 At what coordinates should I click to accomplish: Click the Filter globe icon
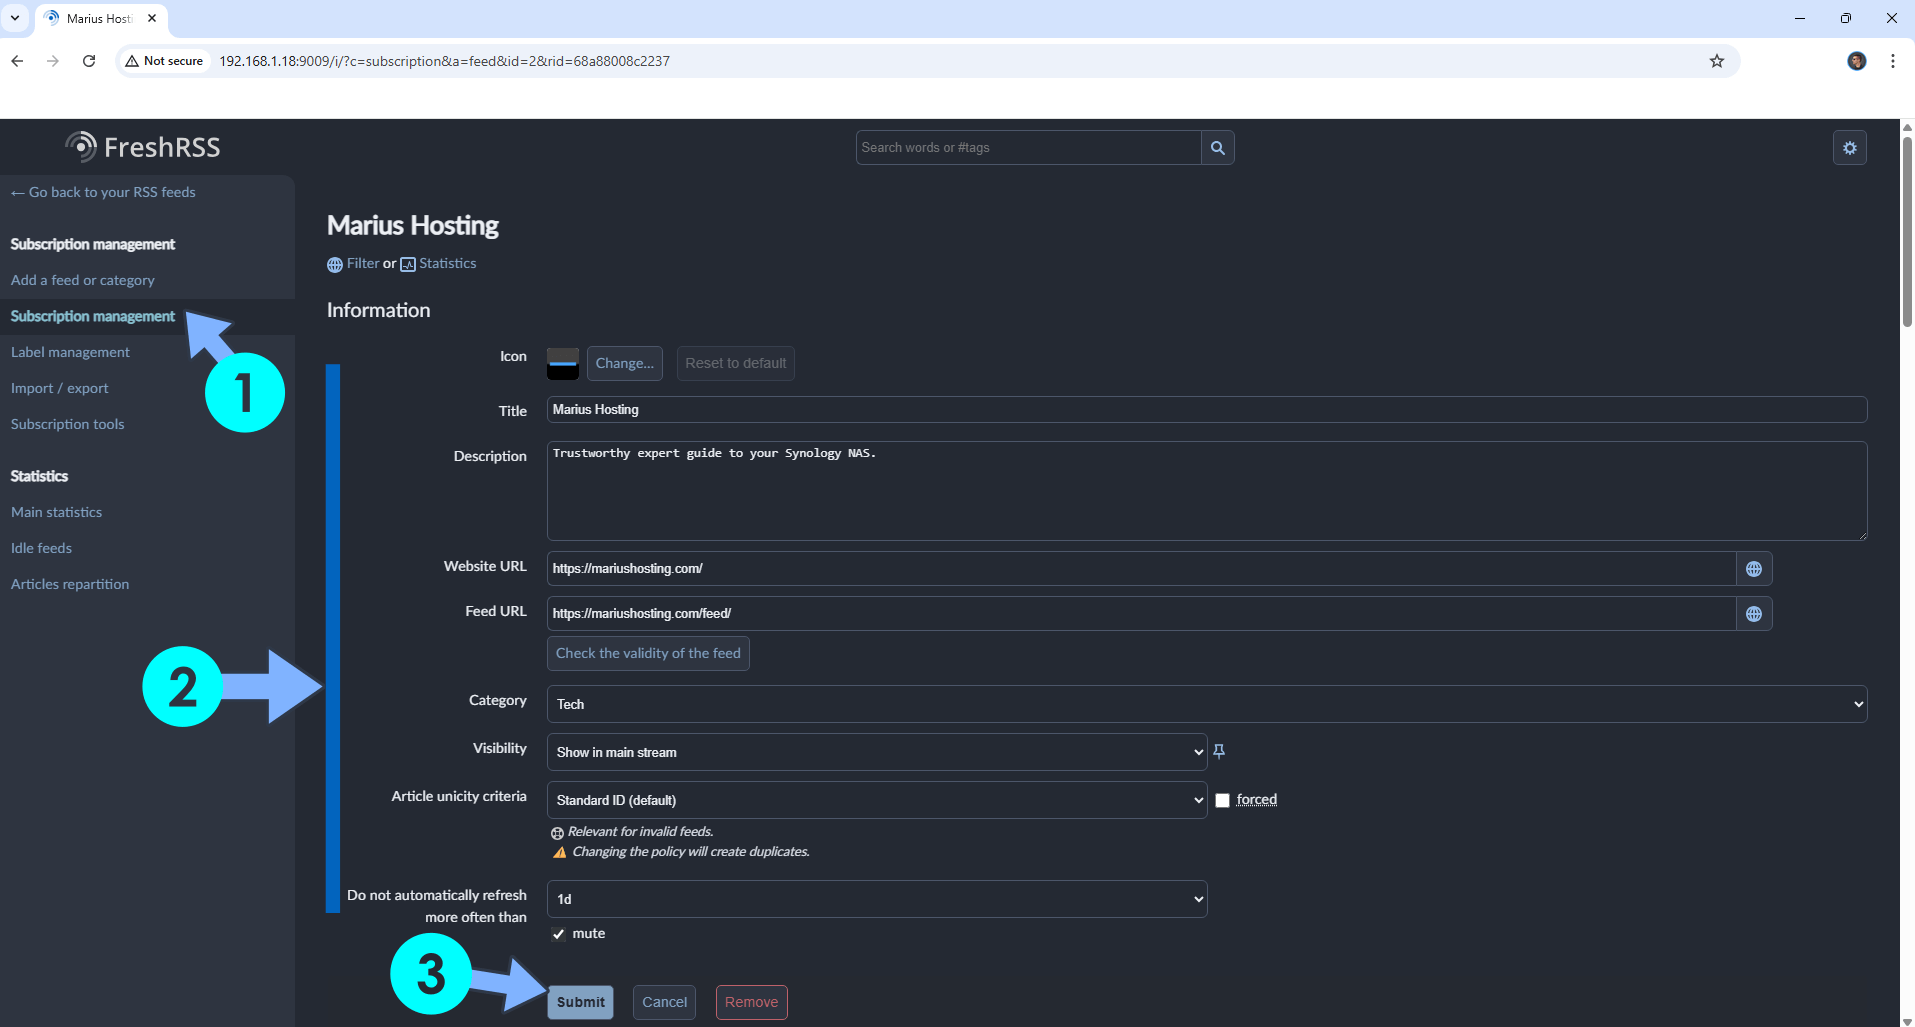point(335,265)
